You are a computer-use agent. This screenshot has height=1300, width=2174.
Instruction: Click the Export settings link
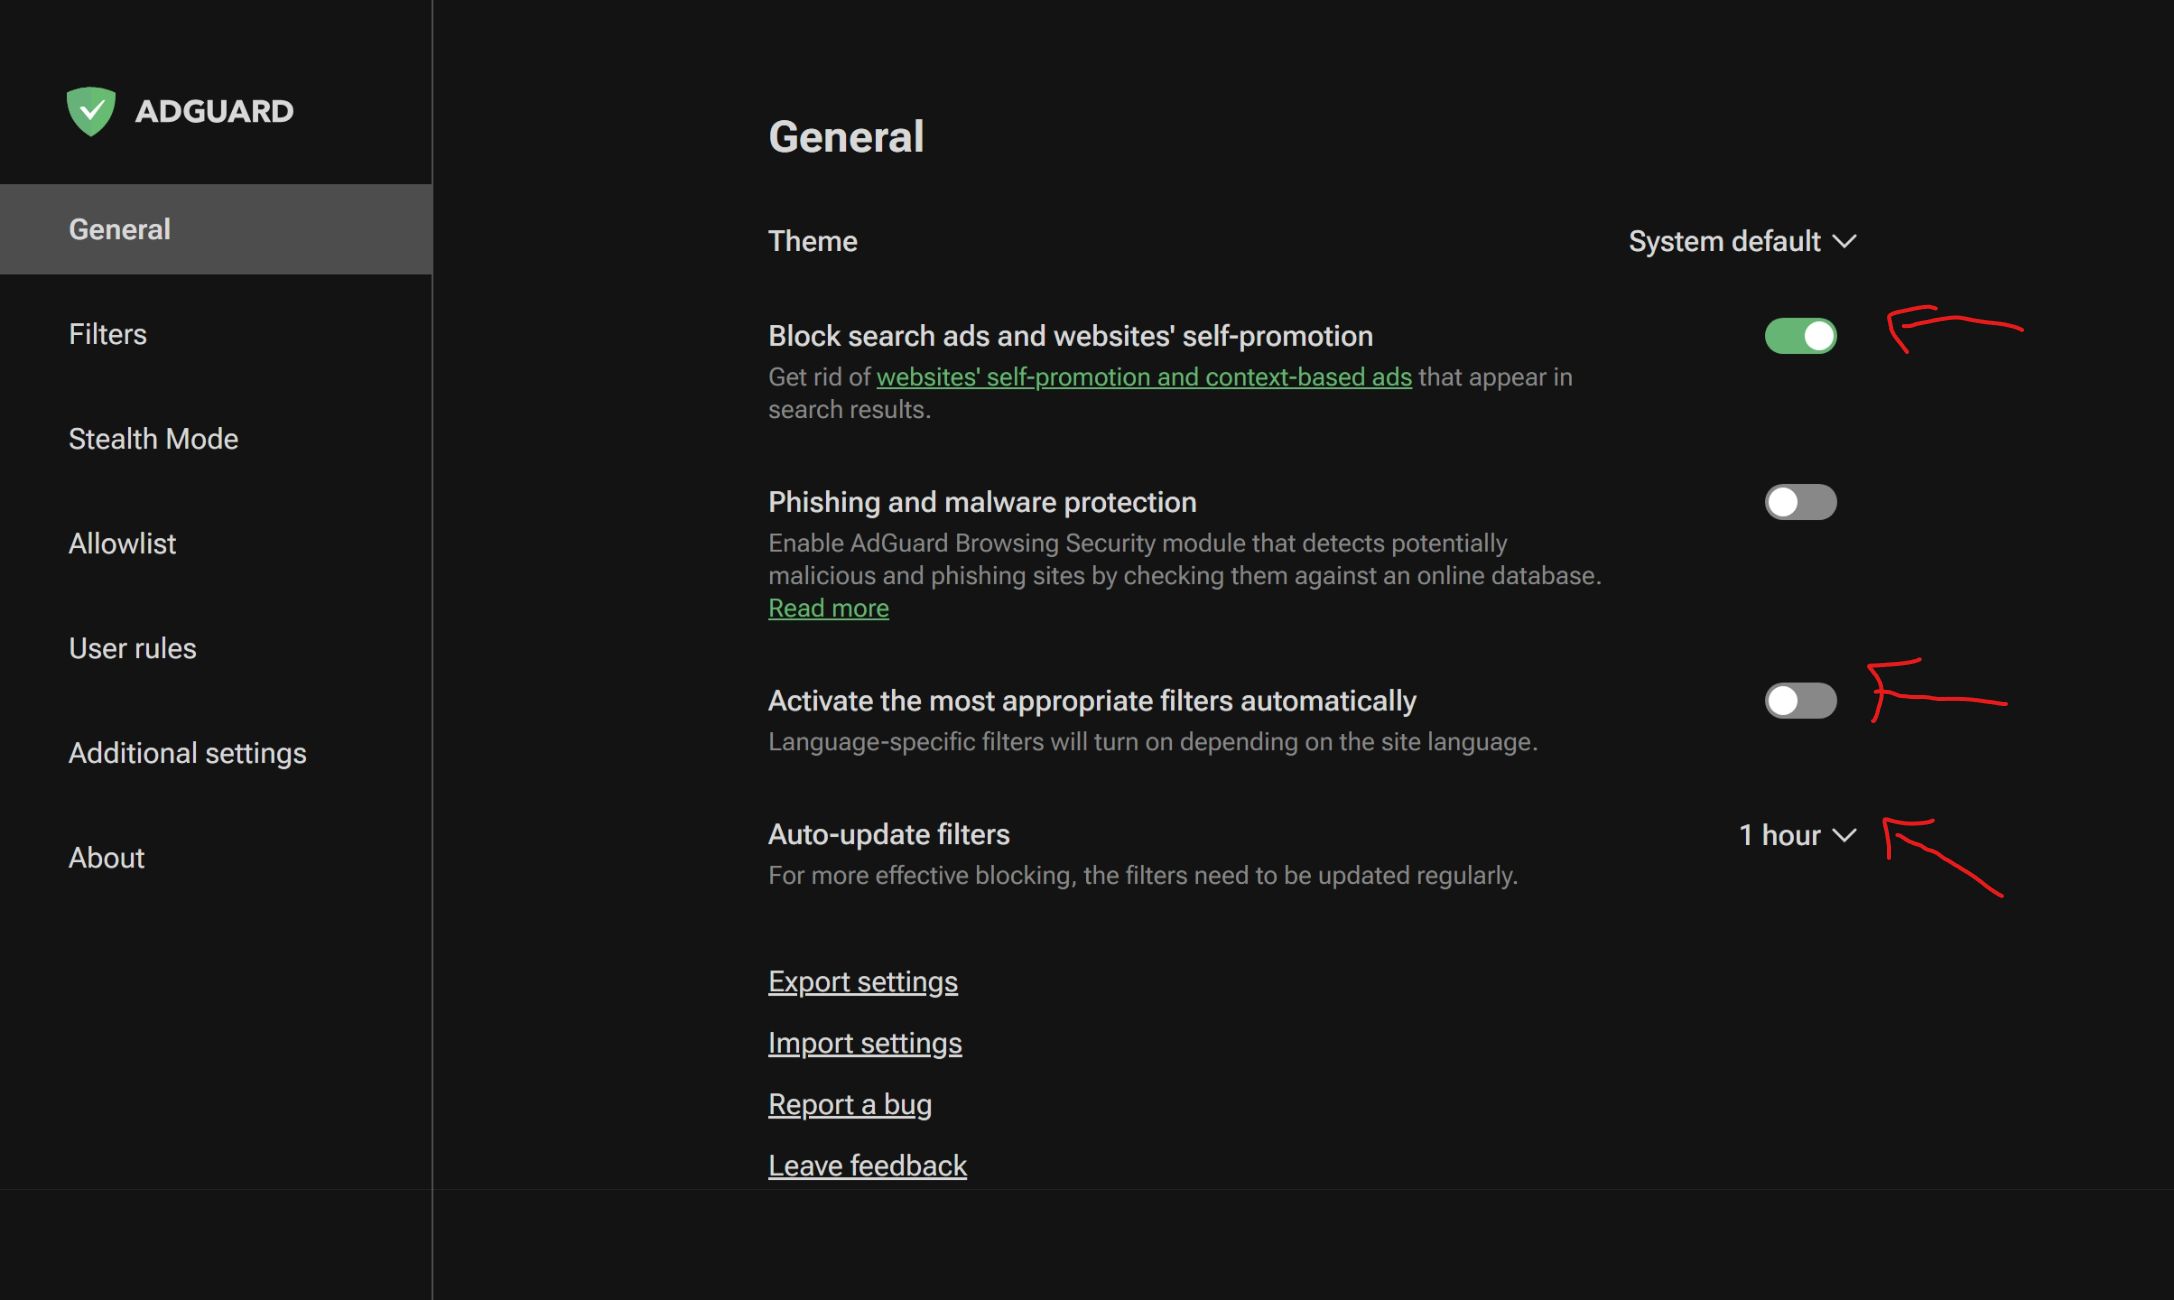(862, 982)
